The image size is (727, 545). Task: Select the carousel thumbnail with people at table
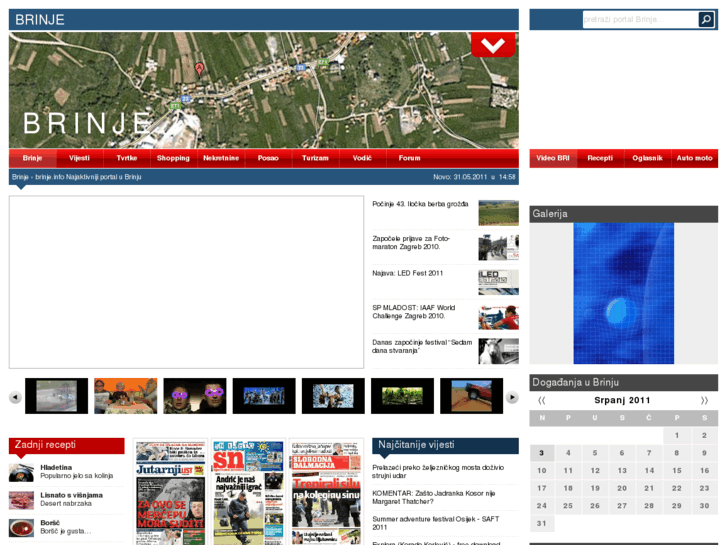[x=126, y=396]
